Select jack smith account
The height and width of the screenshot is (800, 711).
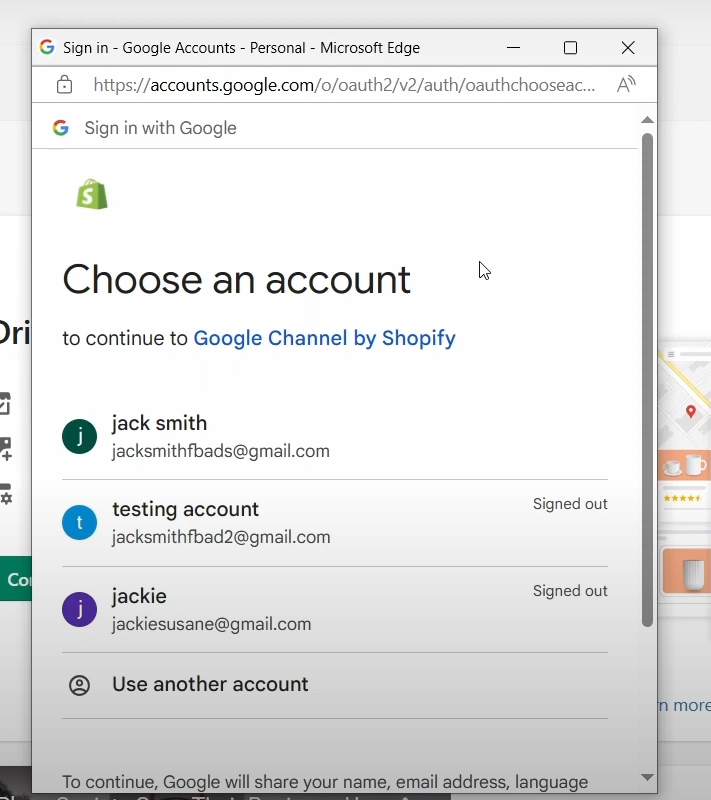coord(220,437)
